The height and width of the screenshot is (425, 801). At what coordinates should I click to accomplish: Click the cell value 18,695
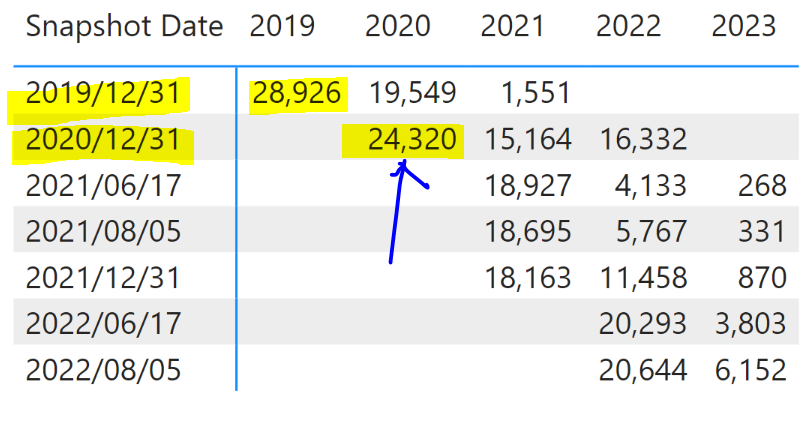tap(528, 231)
